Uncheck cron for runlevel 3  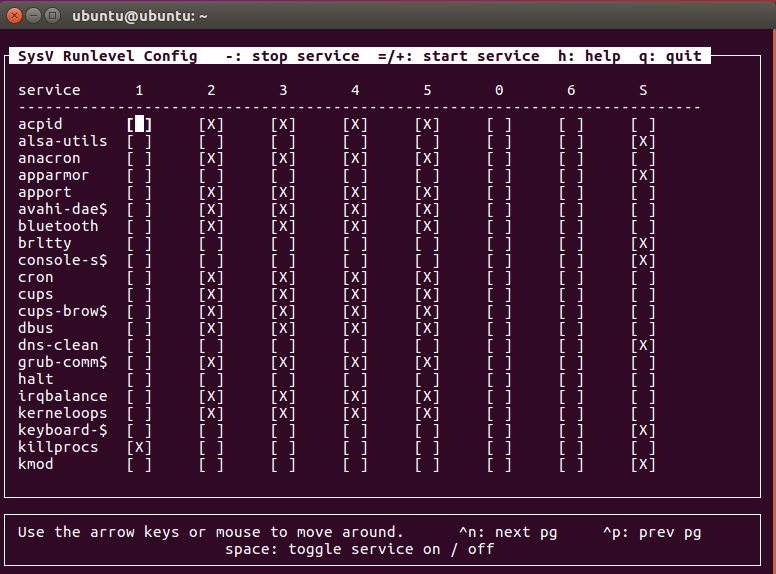(283, 277)
